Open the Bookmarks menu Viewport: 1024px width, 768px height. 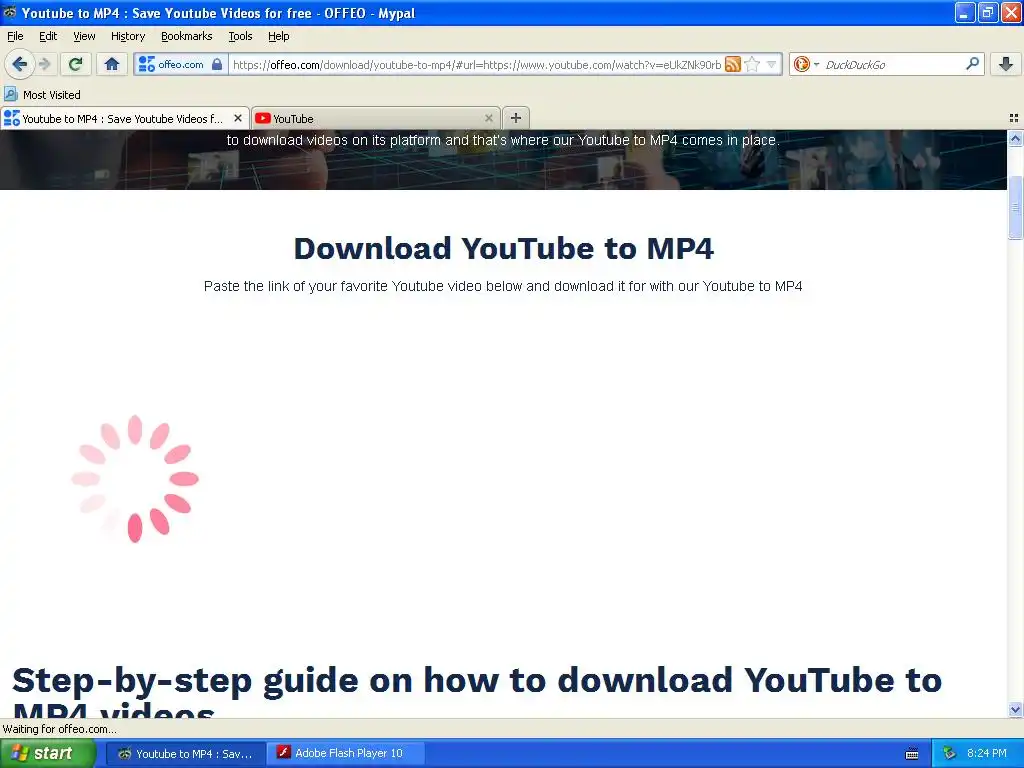click(x=187, y=36)
